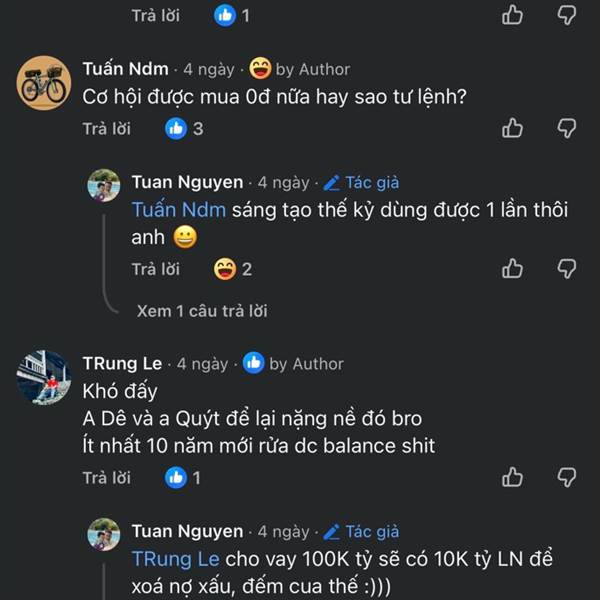This screenshot has width=600, height=600.
Task: Reply to Tuấn Ndm's comment via Trả lời
Action: pos(106,128)
